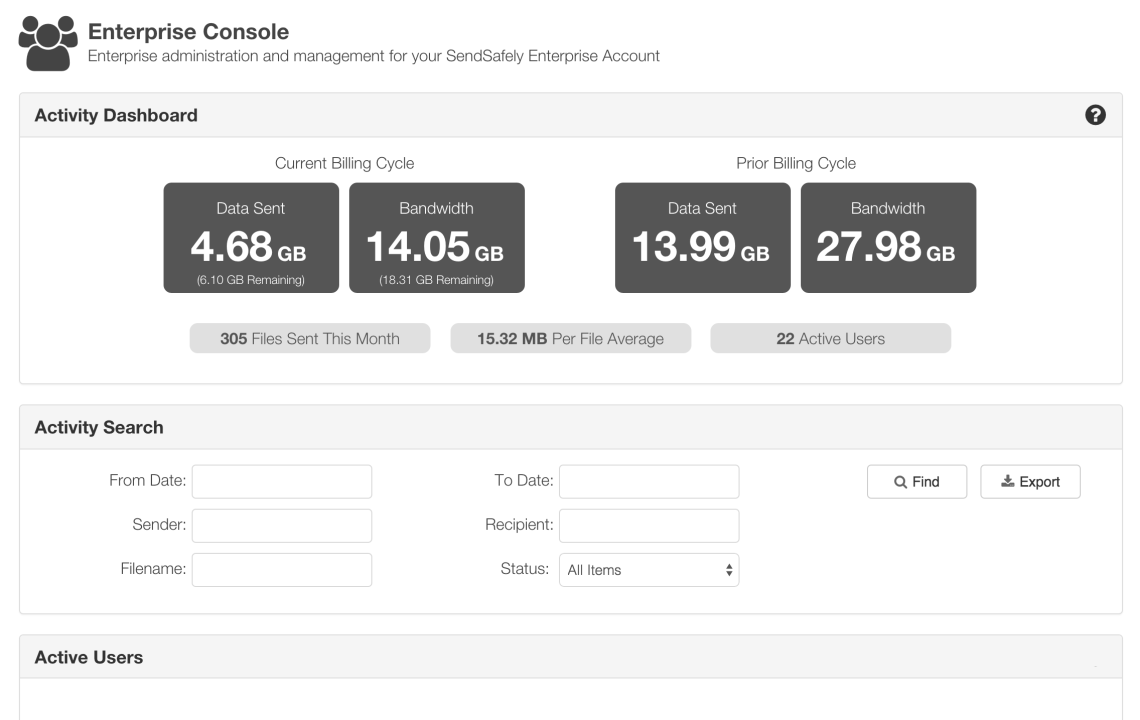Click into the To Date field
Screen dimensions: 1140x720
tap(649, 481)
